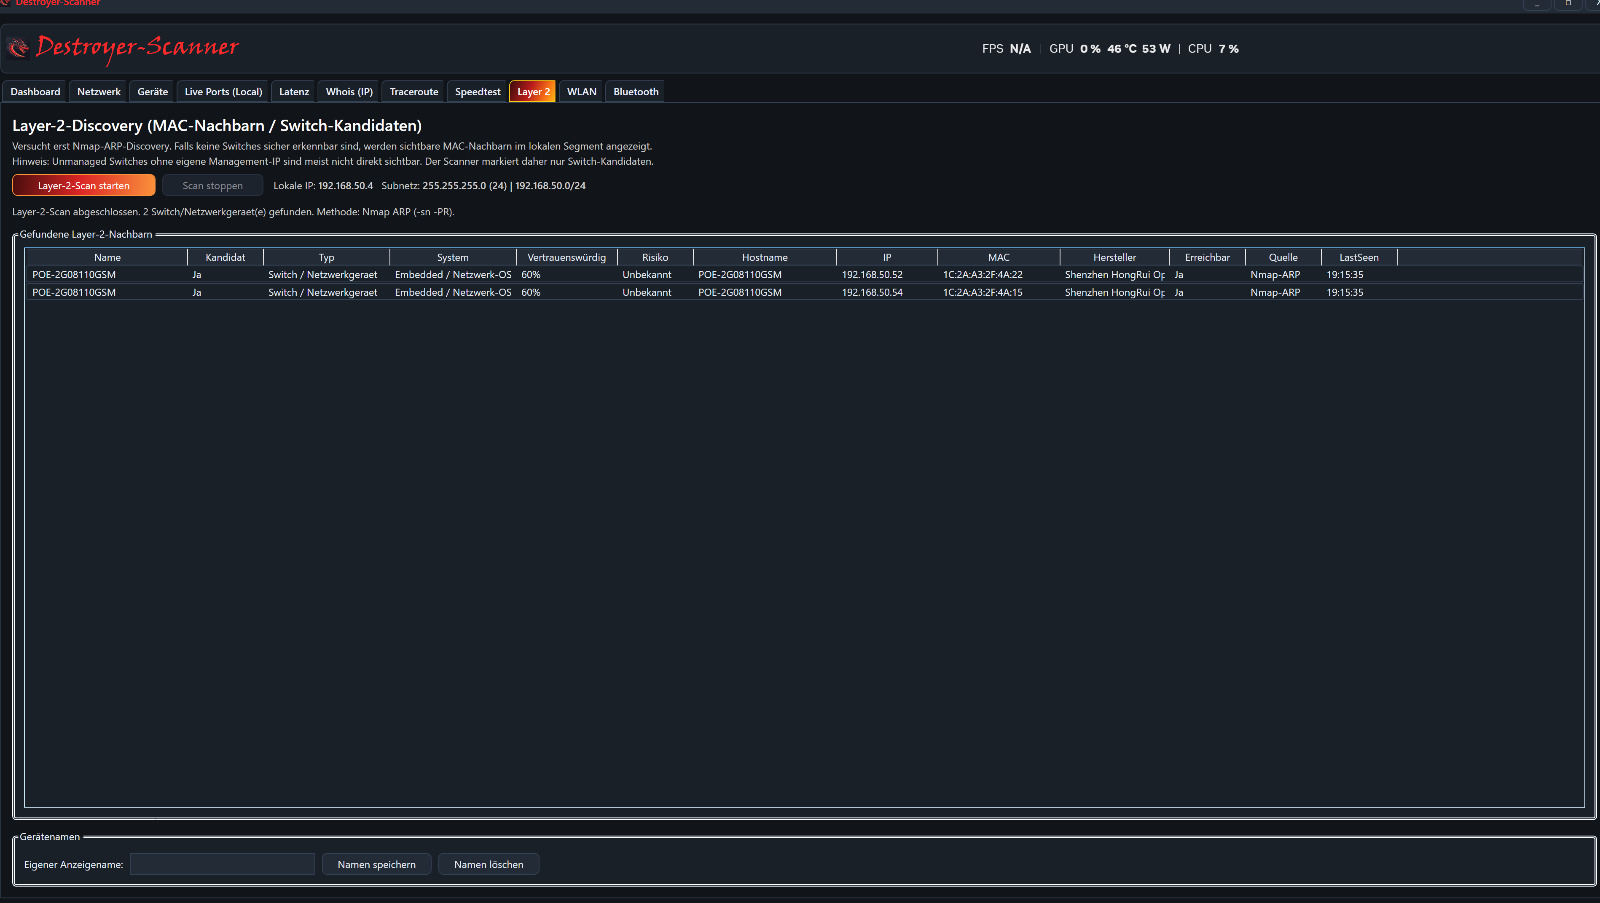This screenshot has width=1600, height=903.
Task: Click MAC address 1C:2A:A3:2F:4A:15
Action: (x=983, y=292)
